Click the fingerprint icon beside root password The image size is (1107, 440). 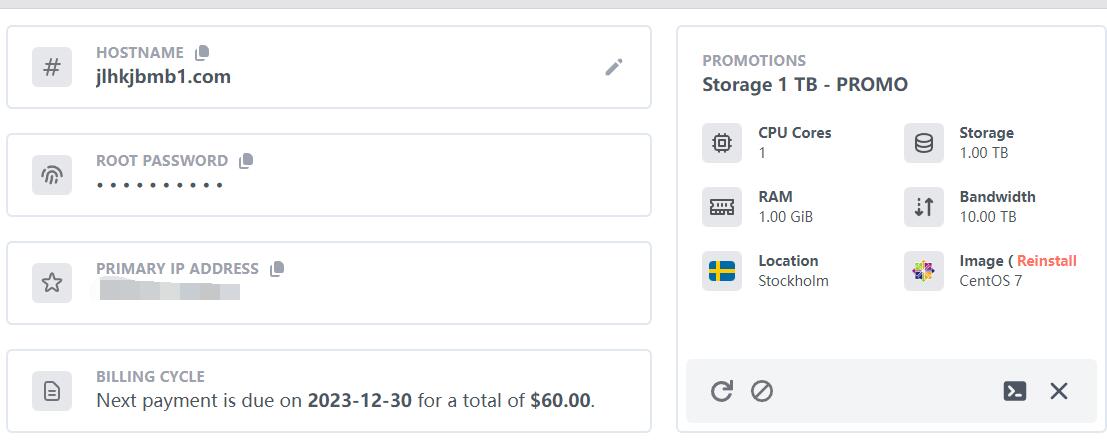(52, 175)
